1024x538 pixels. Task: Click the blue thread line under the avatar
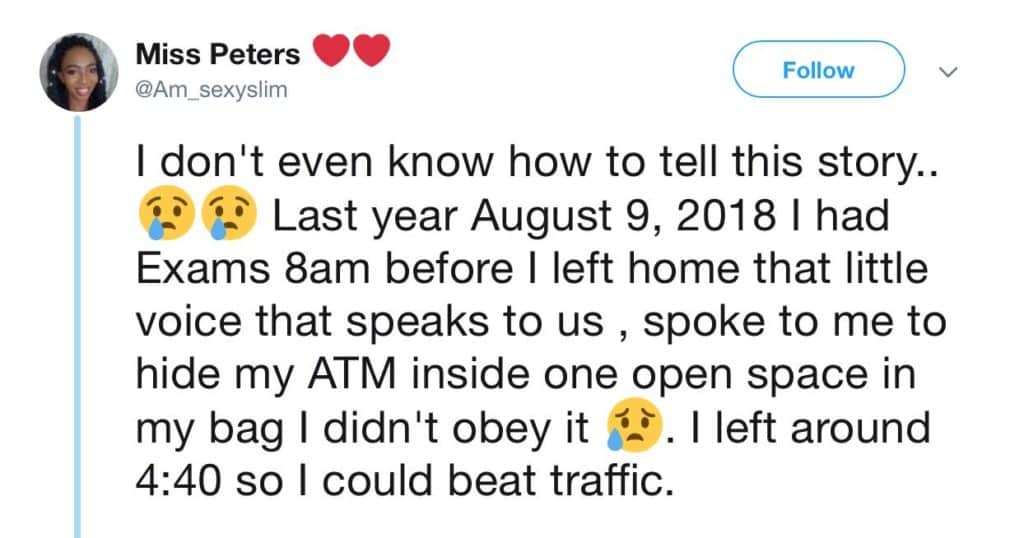click(x=77, y=330)
